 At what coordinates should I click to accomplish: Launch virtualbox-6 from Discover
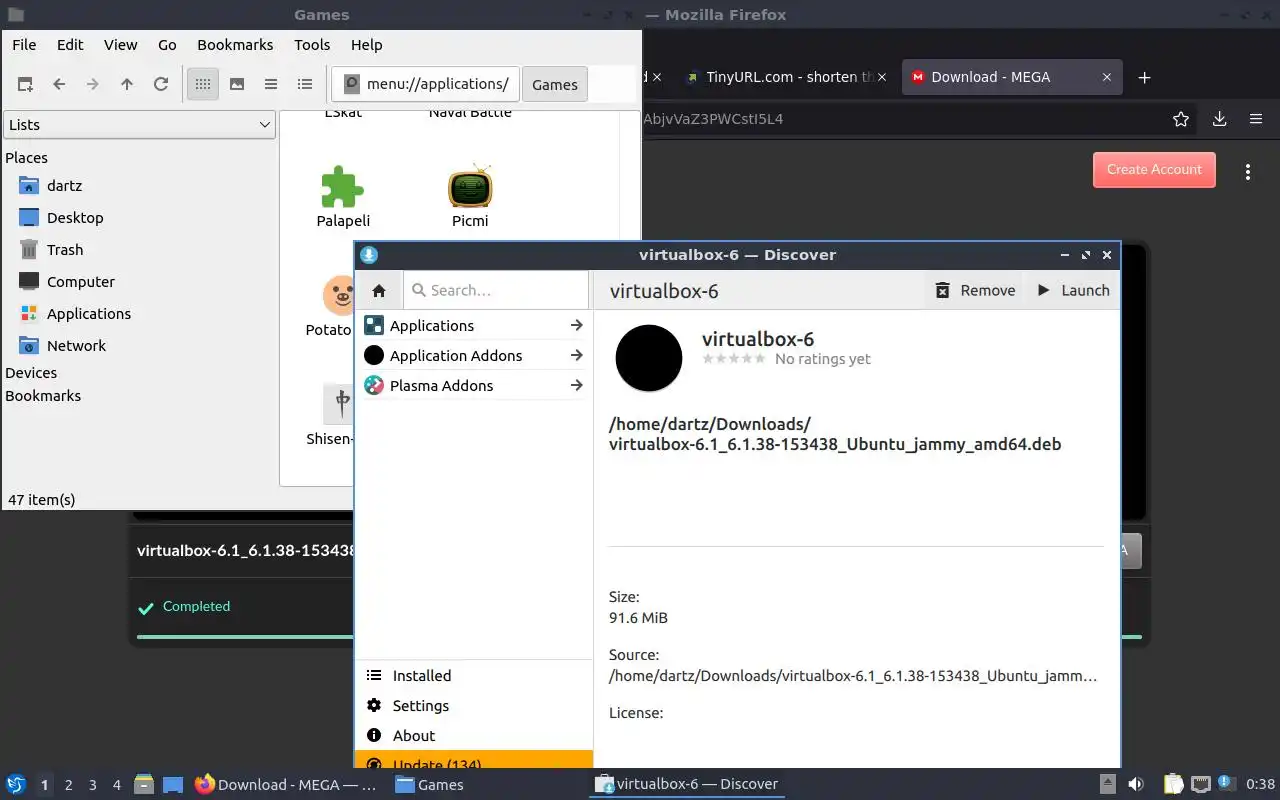1073,290
